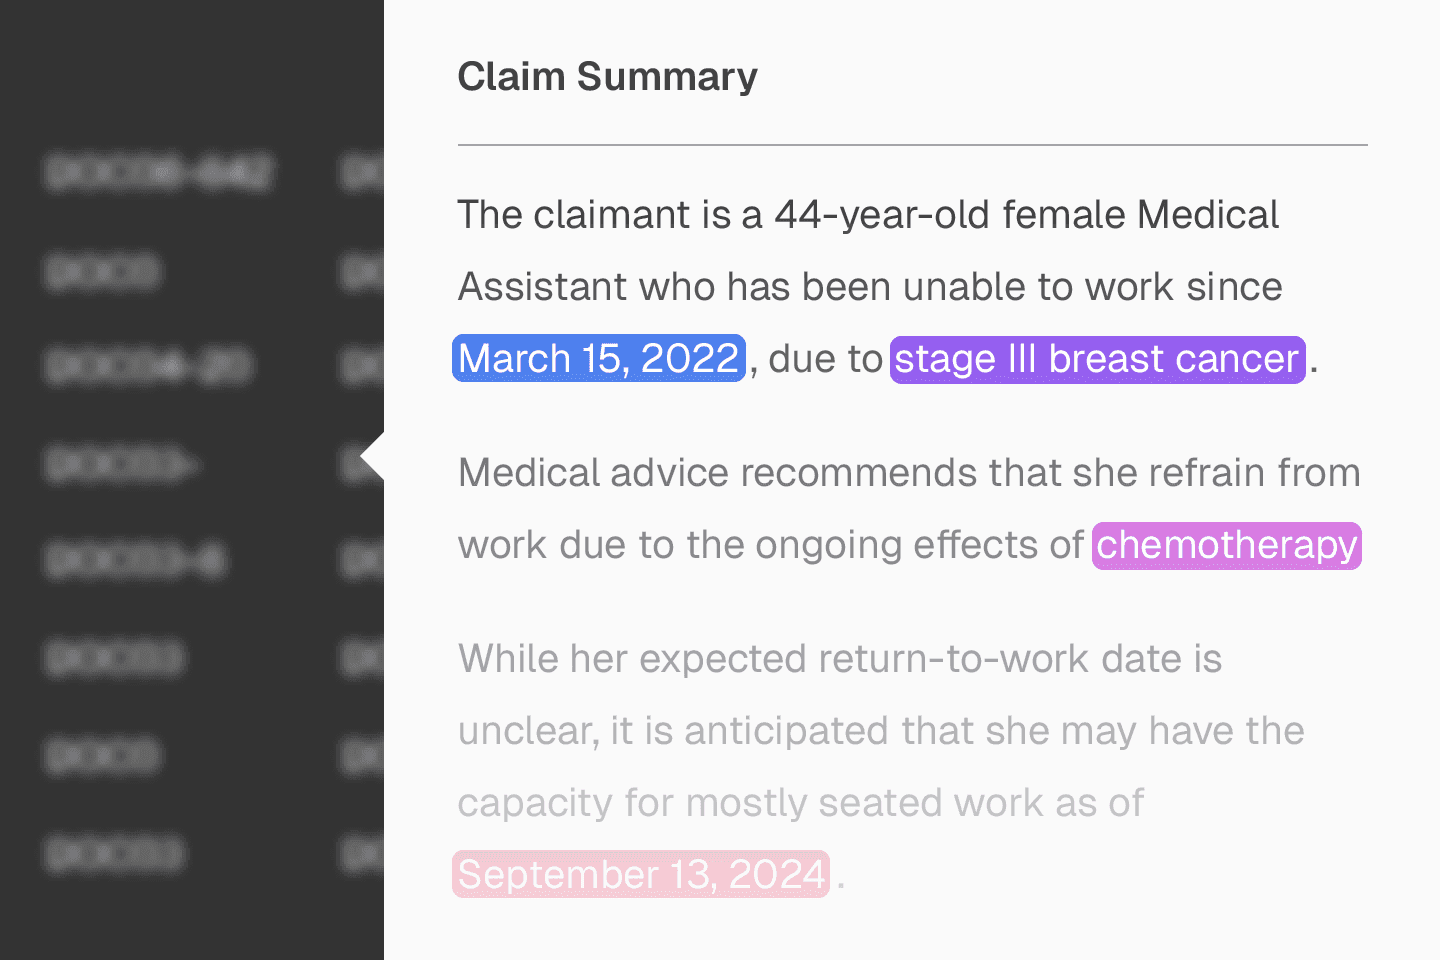The width and height of the screenshot is (1440, 960).
Task: Click the '44-year-old female Medical' text
Action: point(1026,215)
